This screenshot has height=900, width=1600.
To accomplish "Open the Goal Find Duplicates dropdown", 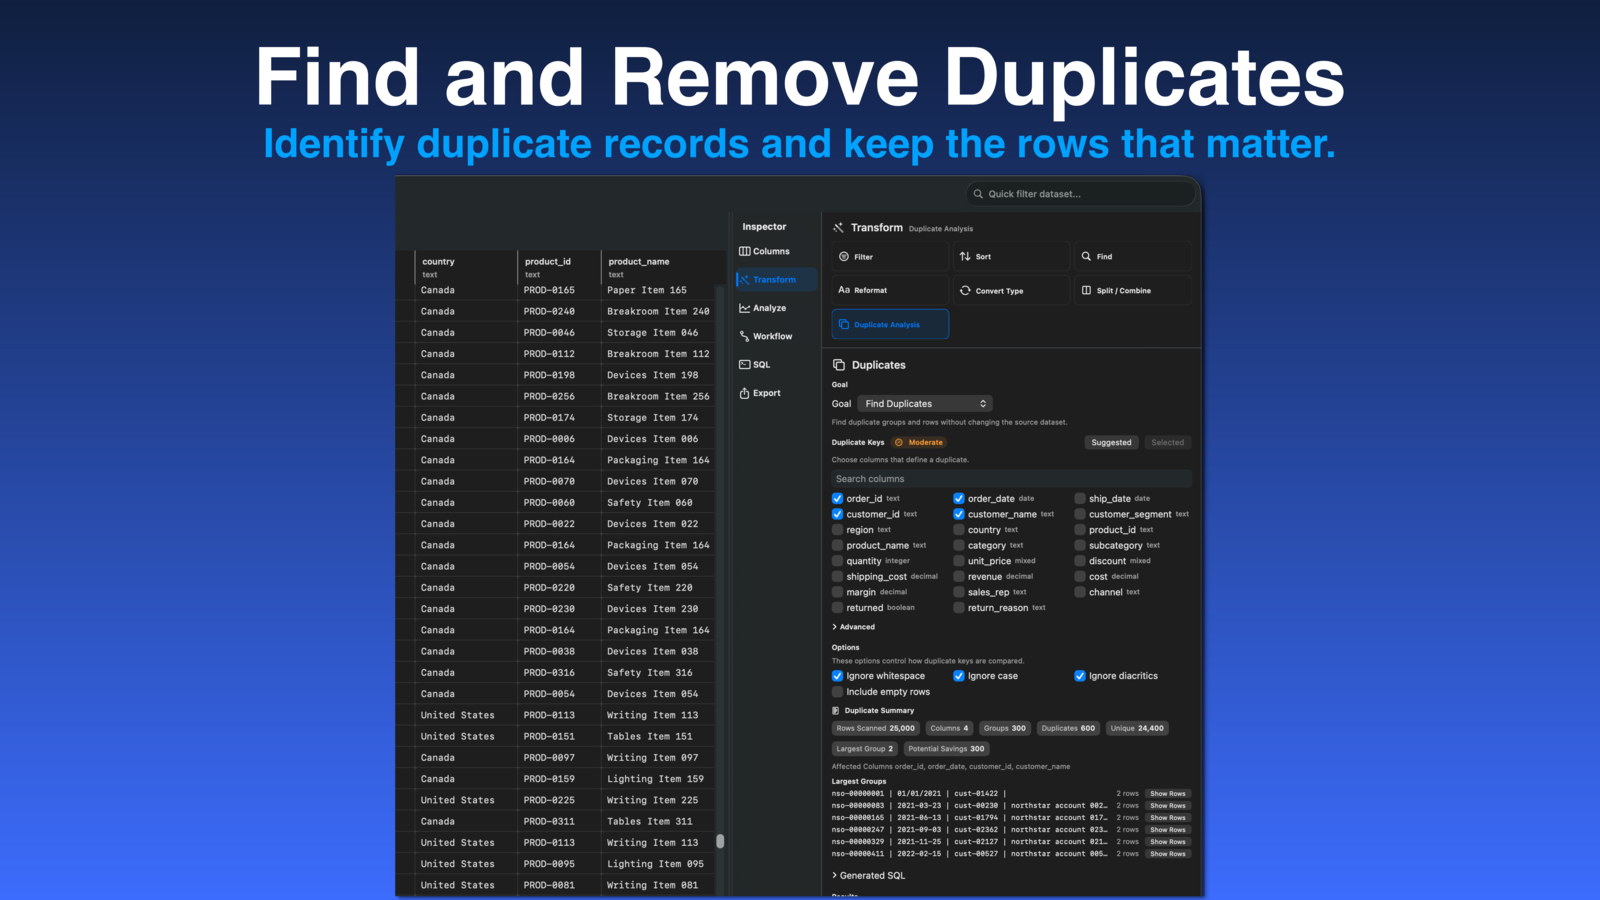I will pyautogui.click(x=925, y=404).
